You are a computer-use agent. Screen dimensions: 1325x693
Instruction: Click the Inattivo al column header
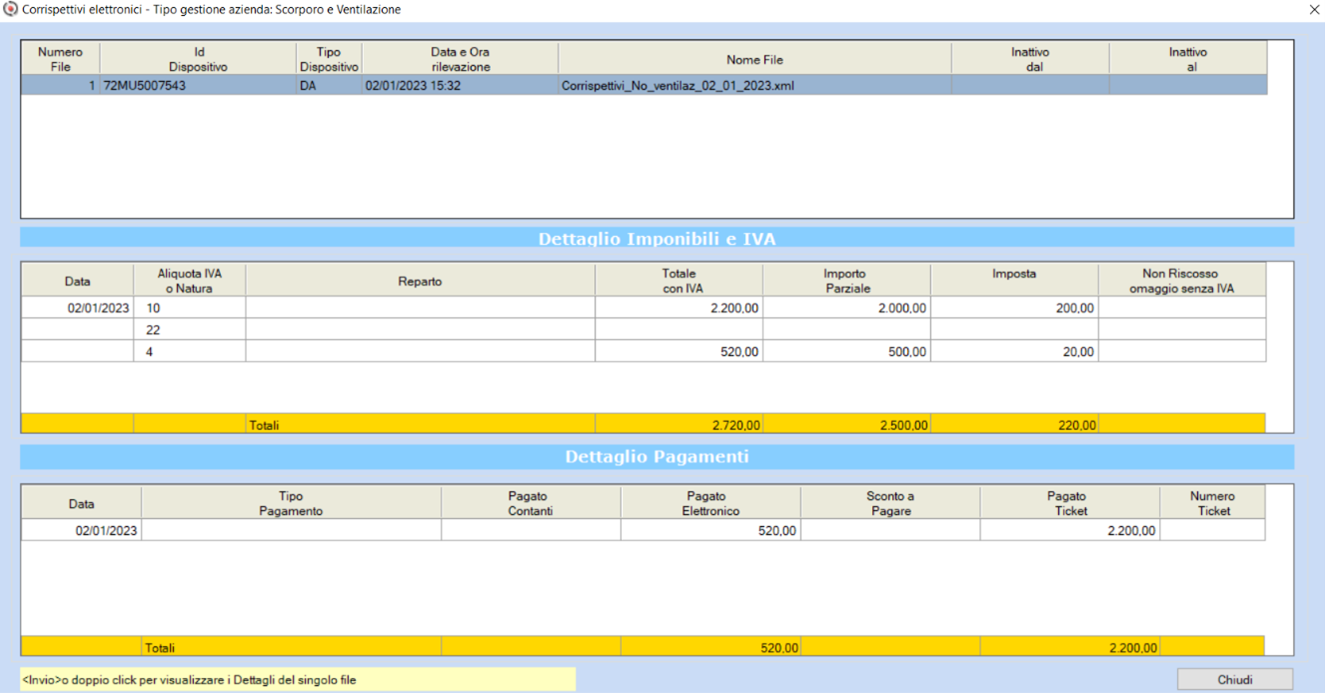click(1188, 59)
